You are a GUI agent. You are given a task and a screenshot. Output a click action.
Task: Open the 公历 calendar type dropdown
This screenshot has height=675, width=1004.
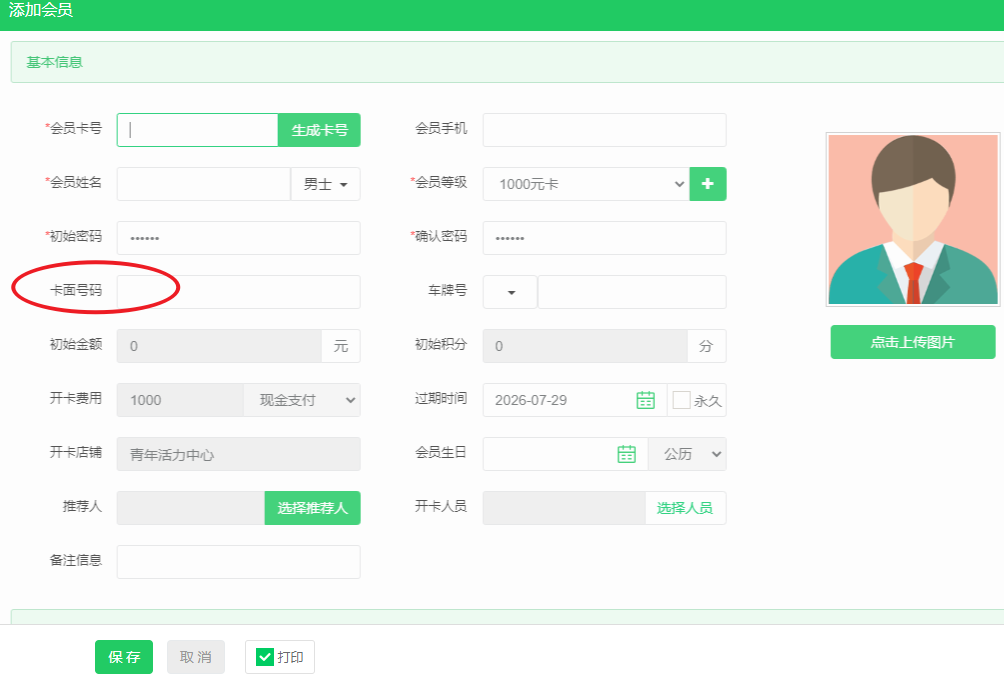click(687, 454)
